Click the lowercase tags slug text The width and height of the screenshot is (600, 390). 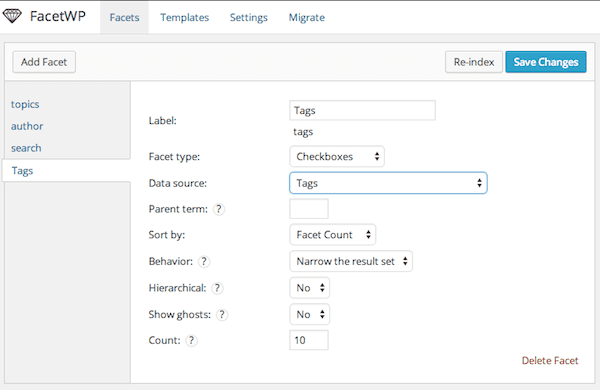click(x=303, y=132)
